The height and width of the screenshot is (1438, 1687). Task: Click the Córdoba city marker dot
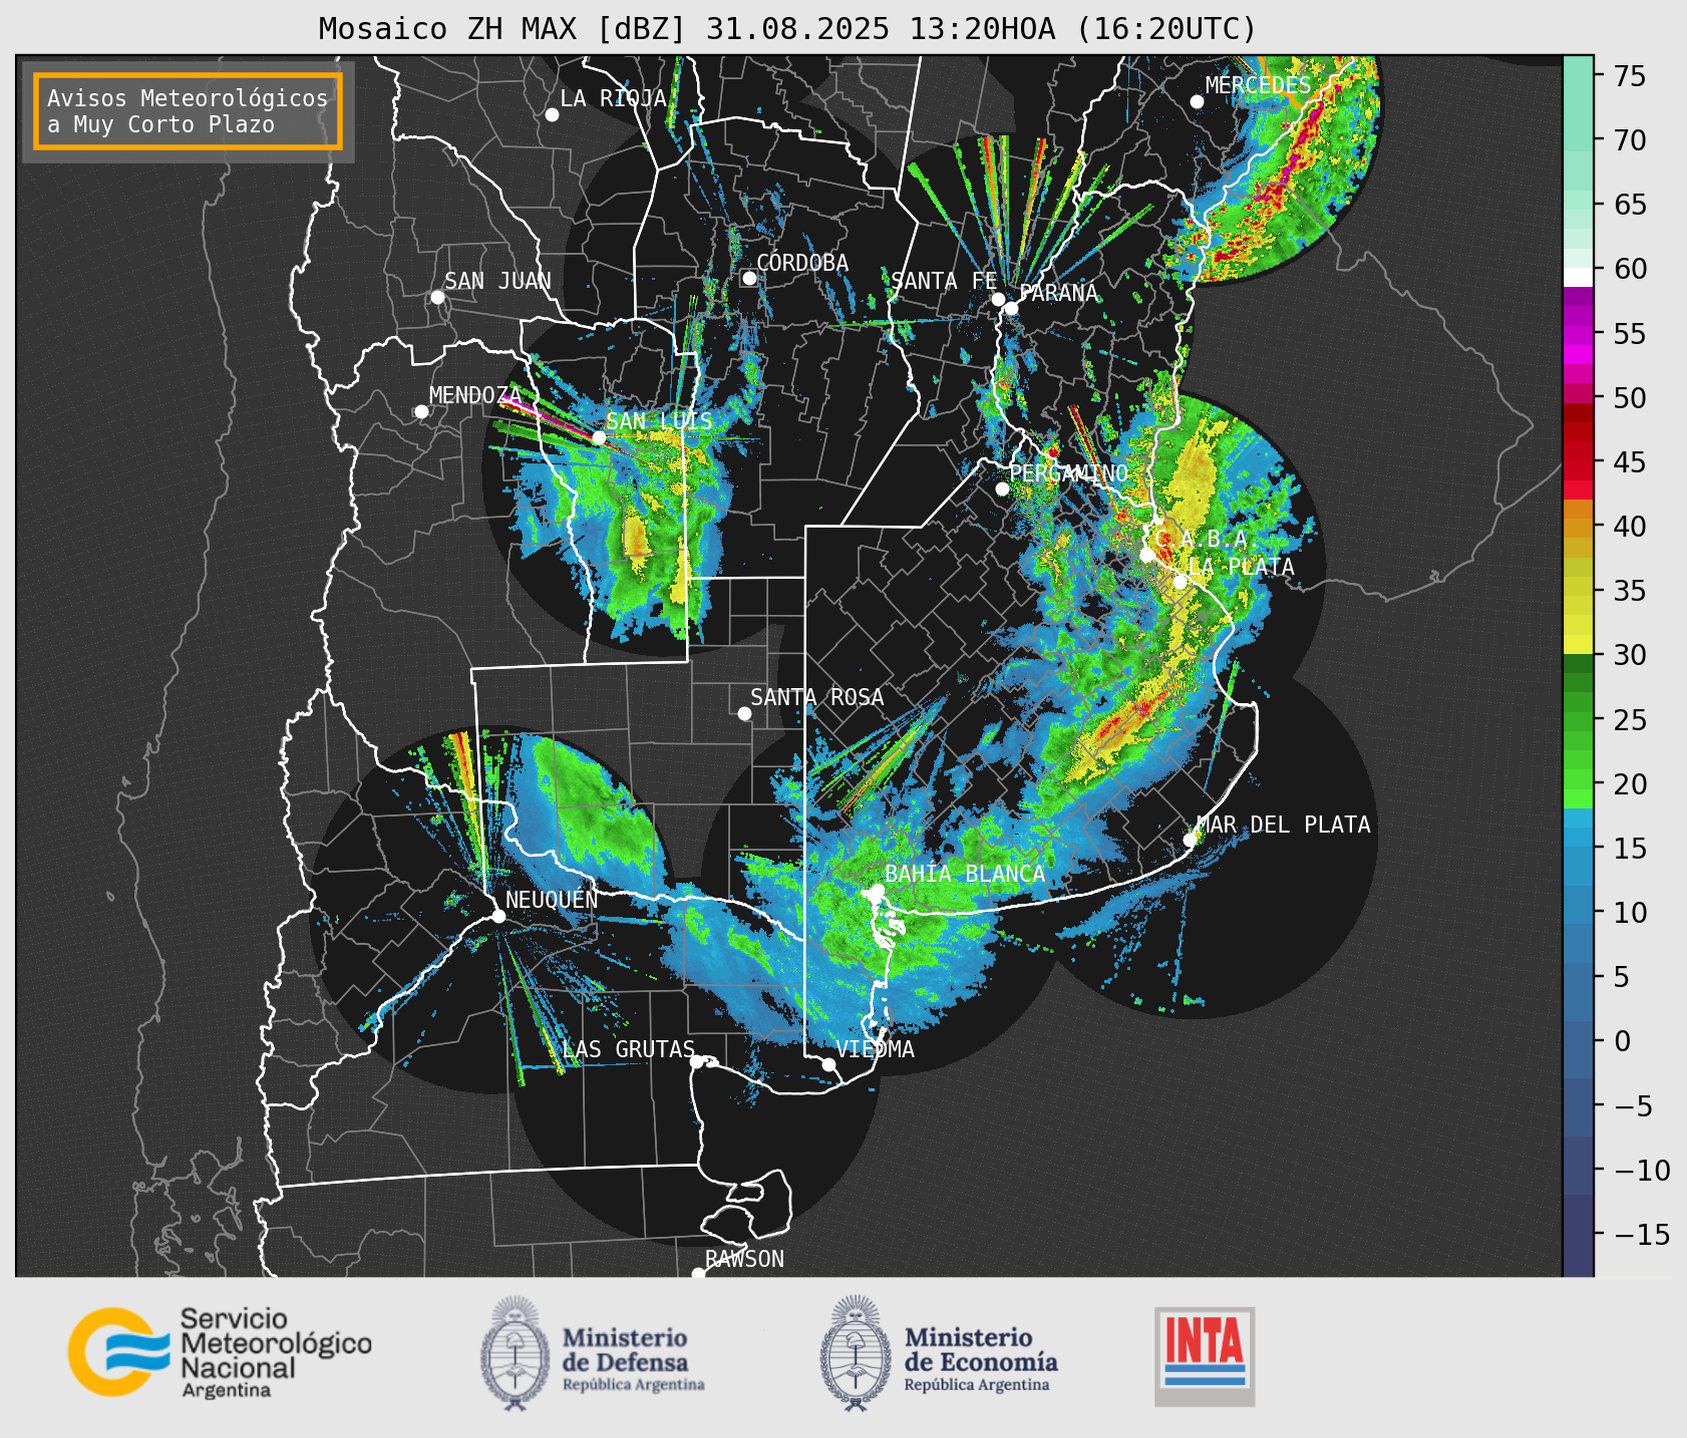coord(749,278)
